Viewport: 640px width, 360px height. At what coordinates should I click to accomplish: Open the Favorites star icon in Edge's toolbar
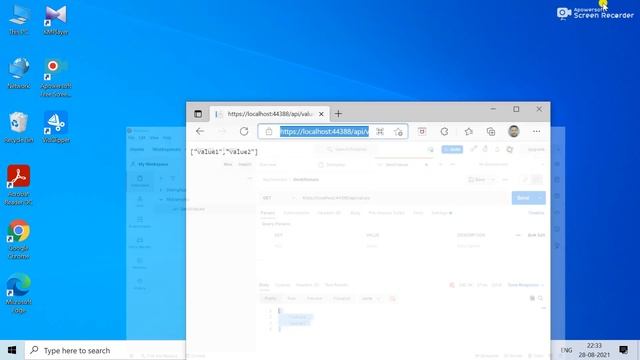[x=468, y=131]
